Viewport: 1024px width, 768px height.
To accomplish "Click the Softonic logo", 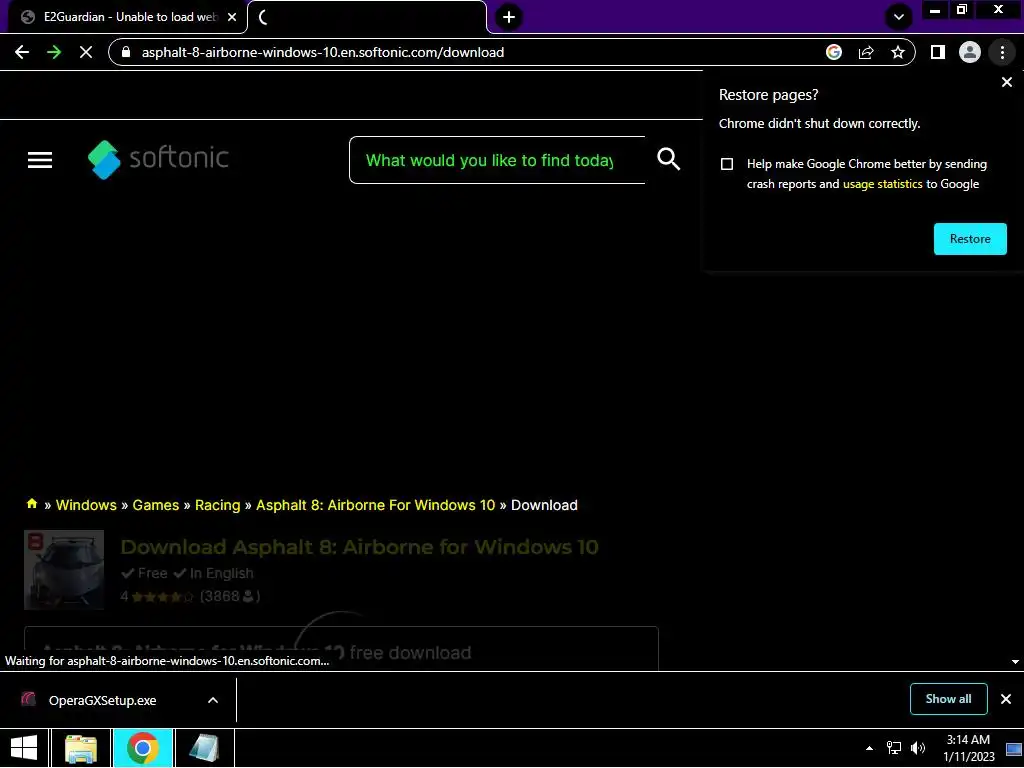I will 158,159.
